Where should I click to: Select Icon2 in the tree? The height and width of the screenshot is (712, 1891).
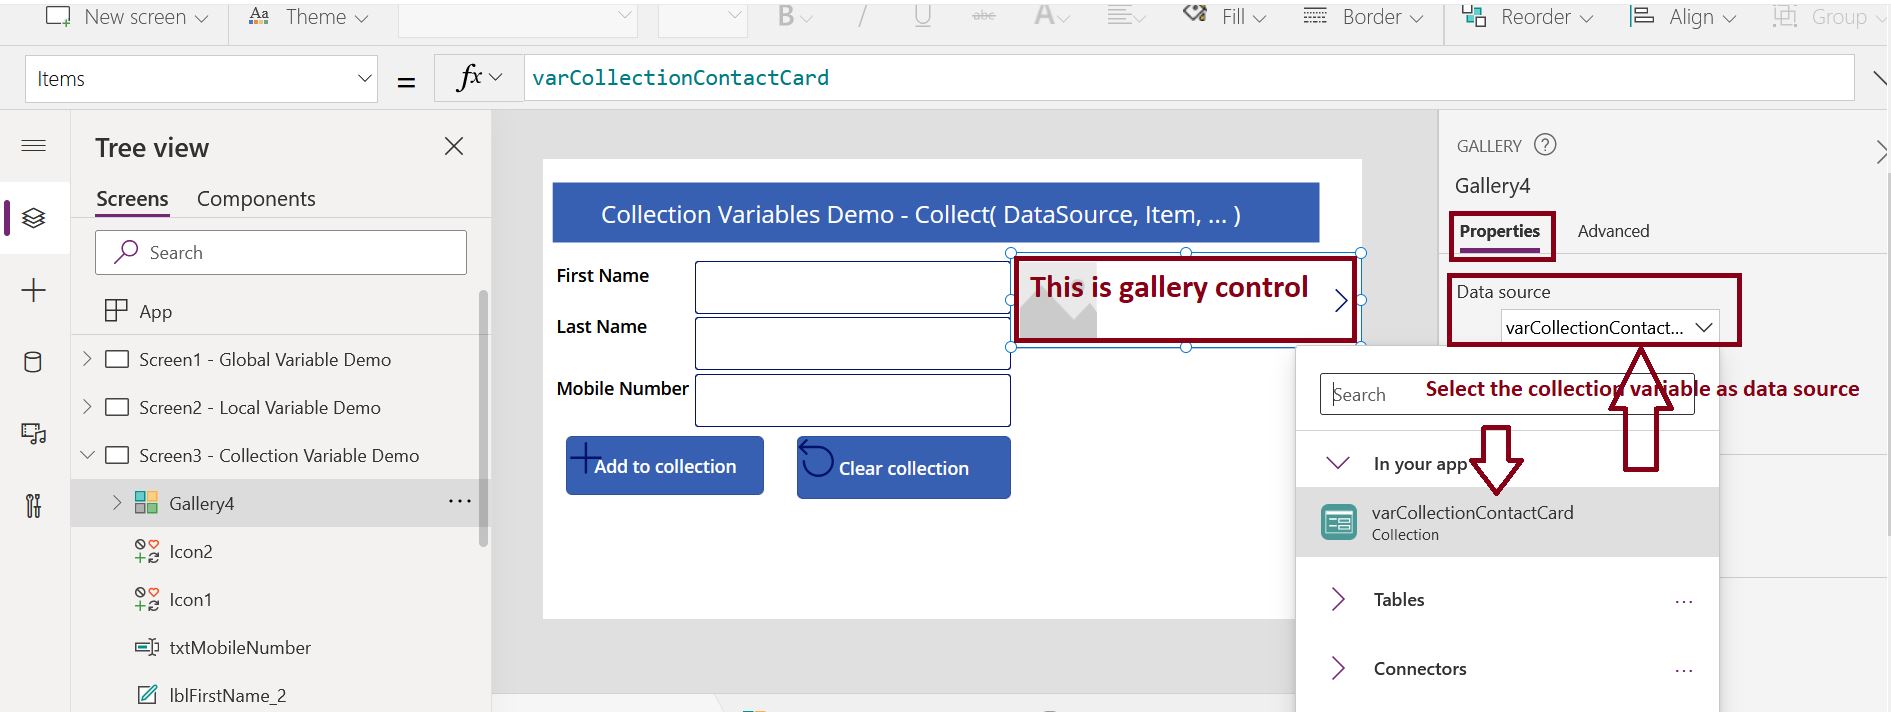coord(191,551)
